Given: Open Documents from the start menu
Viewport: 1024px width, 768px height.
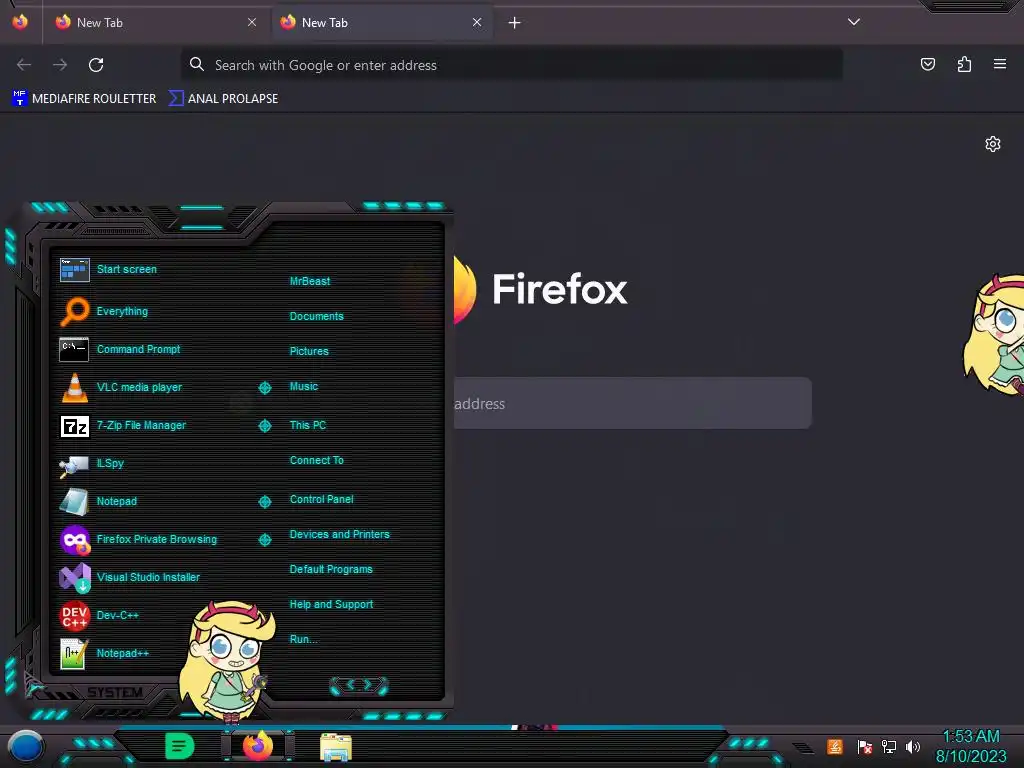Looking at the screenshot, I should 317,316.
